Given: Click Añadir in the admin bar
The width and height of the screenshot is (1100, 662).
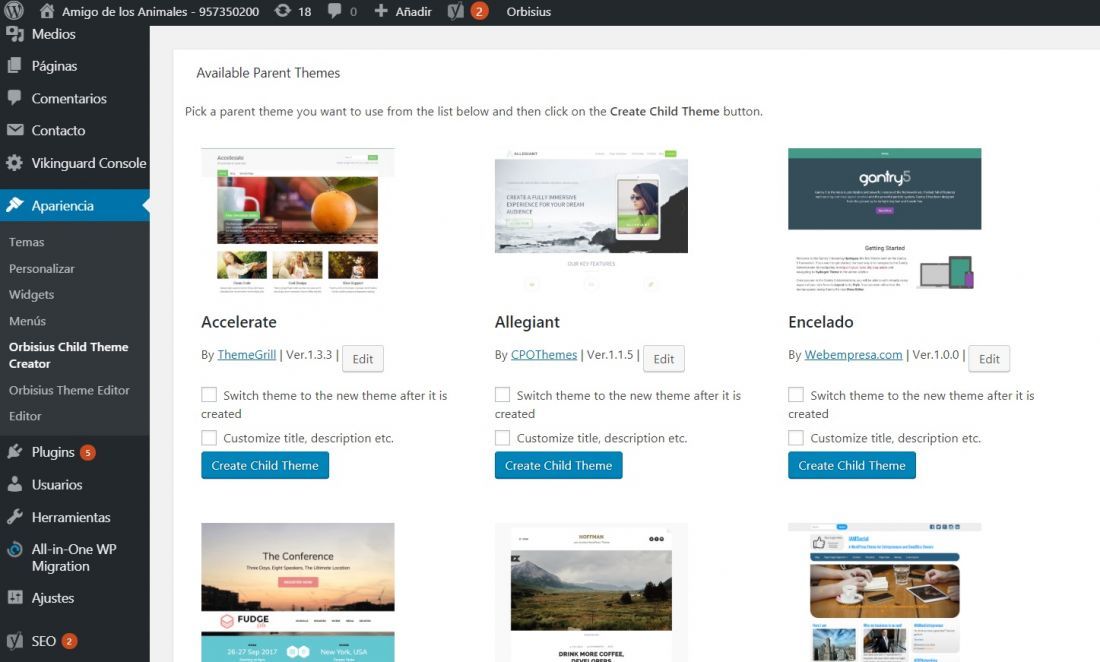Looking at the screenshot, I should tap(413, 11).
